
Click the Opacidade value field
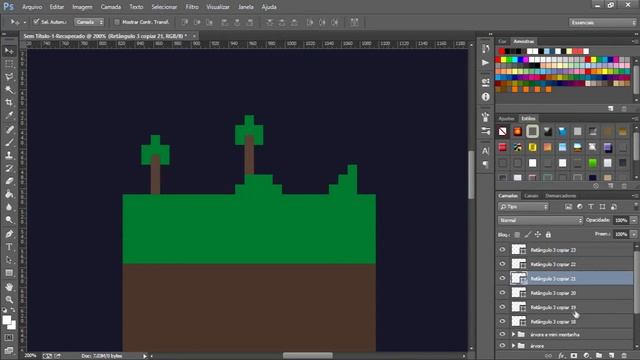pos(621,220)
